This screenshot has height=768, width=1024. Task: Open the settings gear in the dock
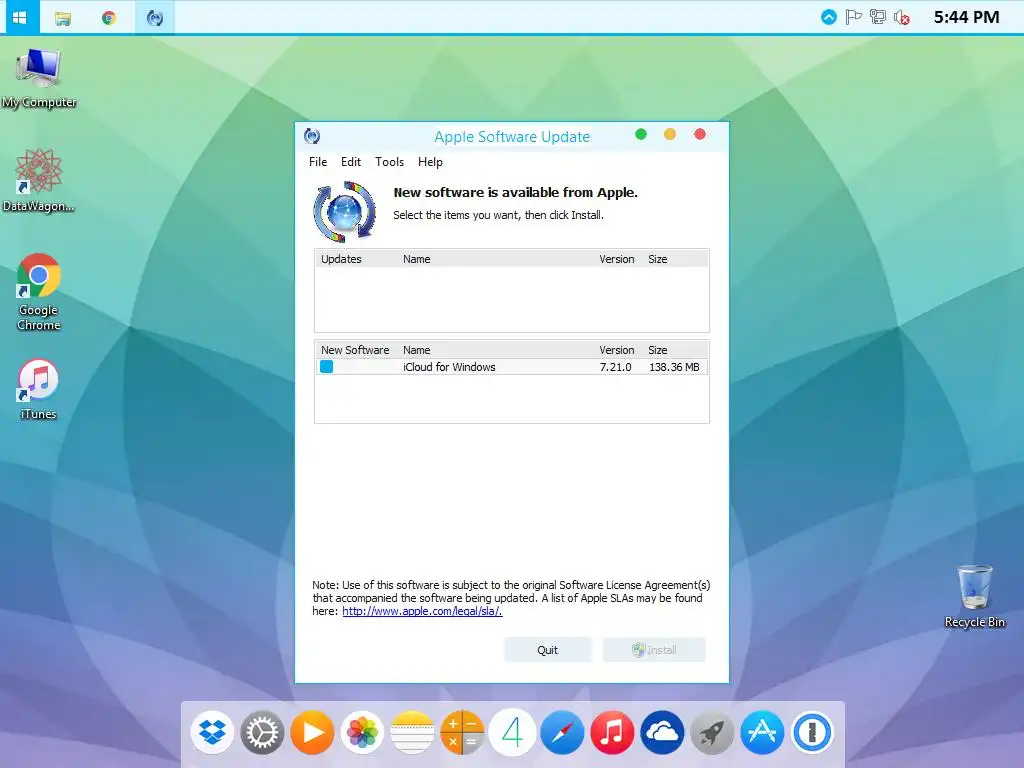tap(262, 732)
